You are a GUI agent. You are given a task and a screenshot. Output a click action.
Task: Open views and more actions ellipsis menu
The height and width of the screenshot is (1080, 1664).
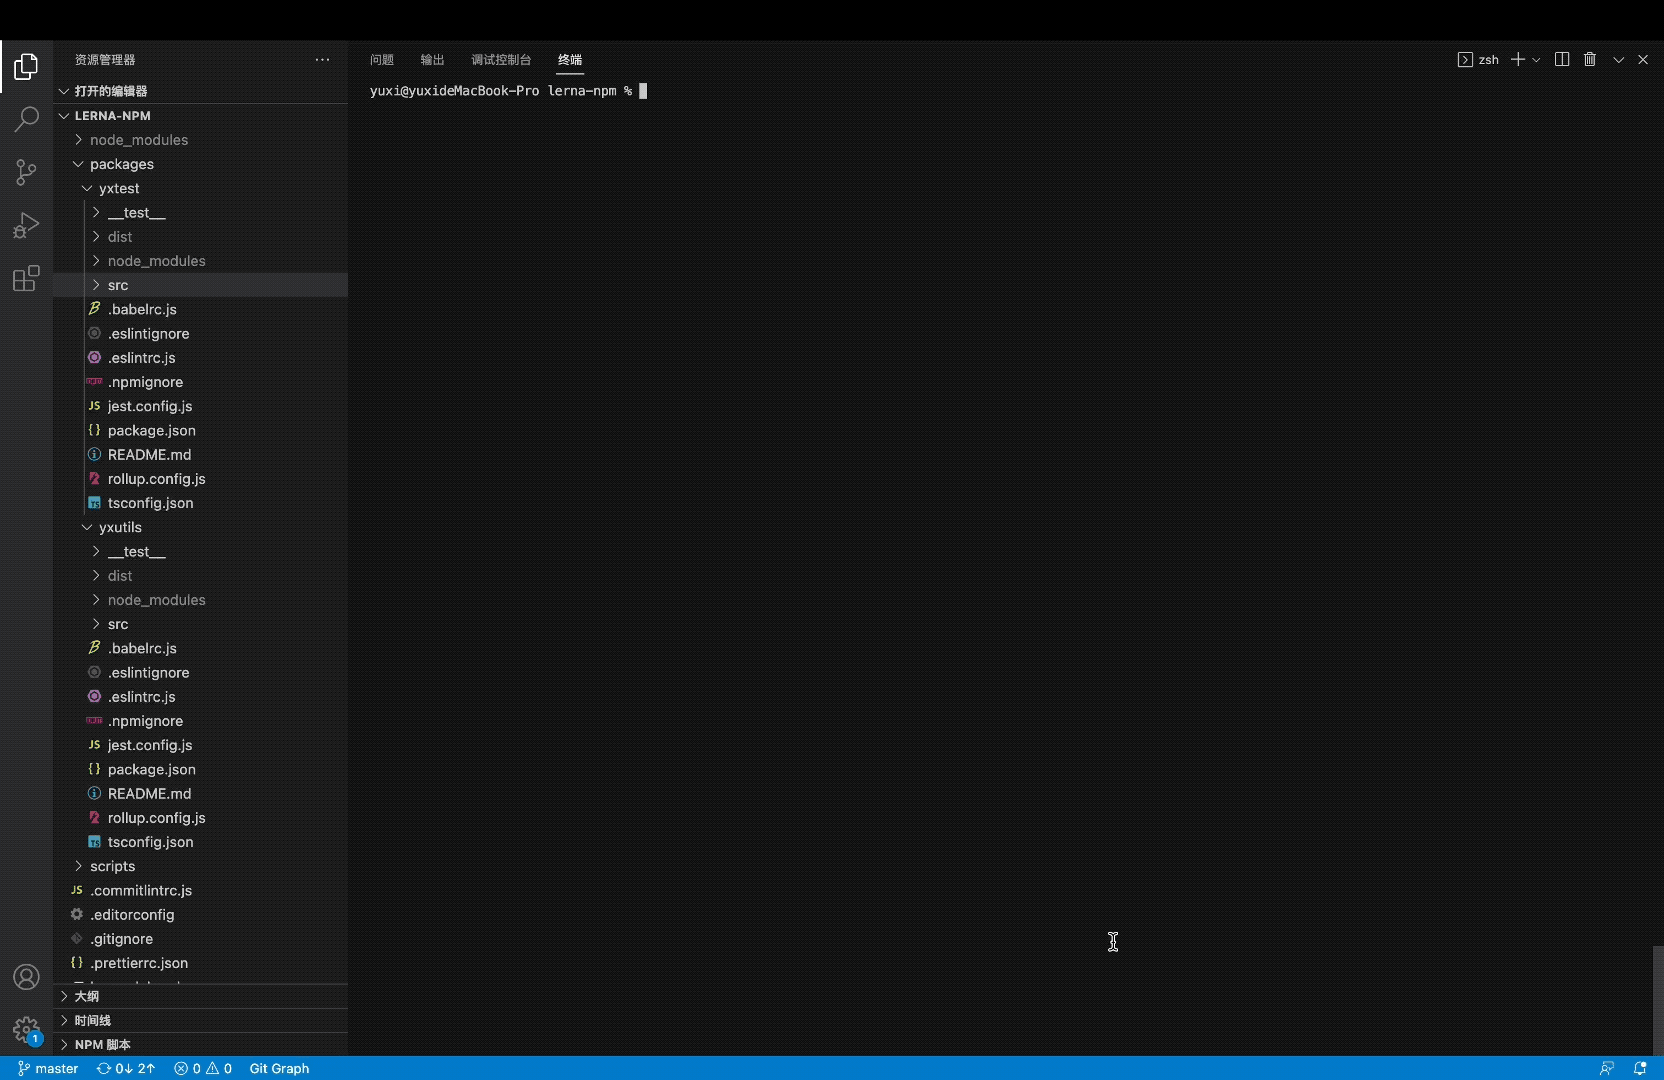323,60
